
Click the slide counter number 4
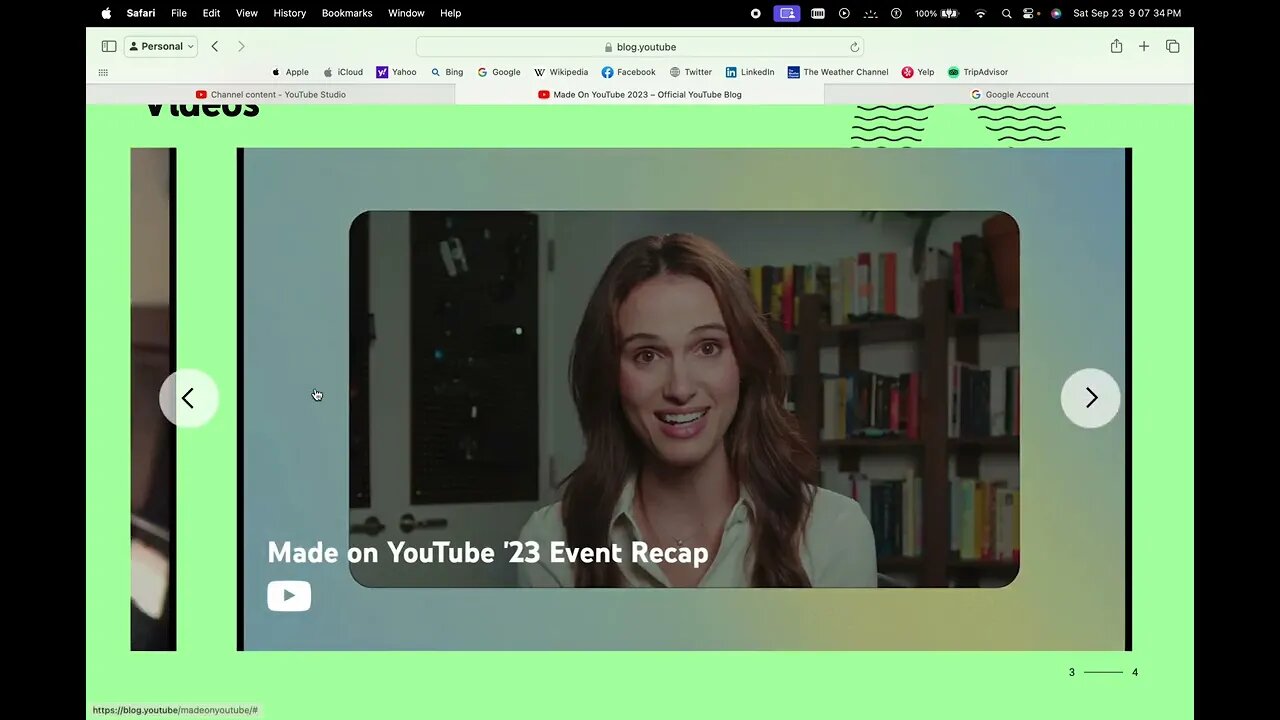(1135, 672)
